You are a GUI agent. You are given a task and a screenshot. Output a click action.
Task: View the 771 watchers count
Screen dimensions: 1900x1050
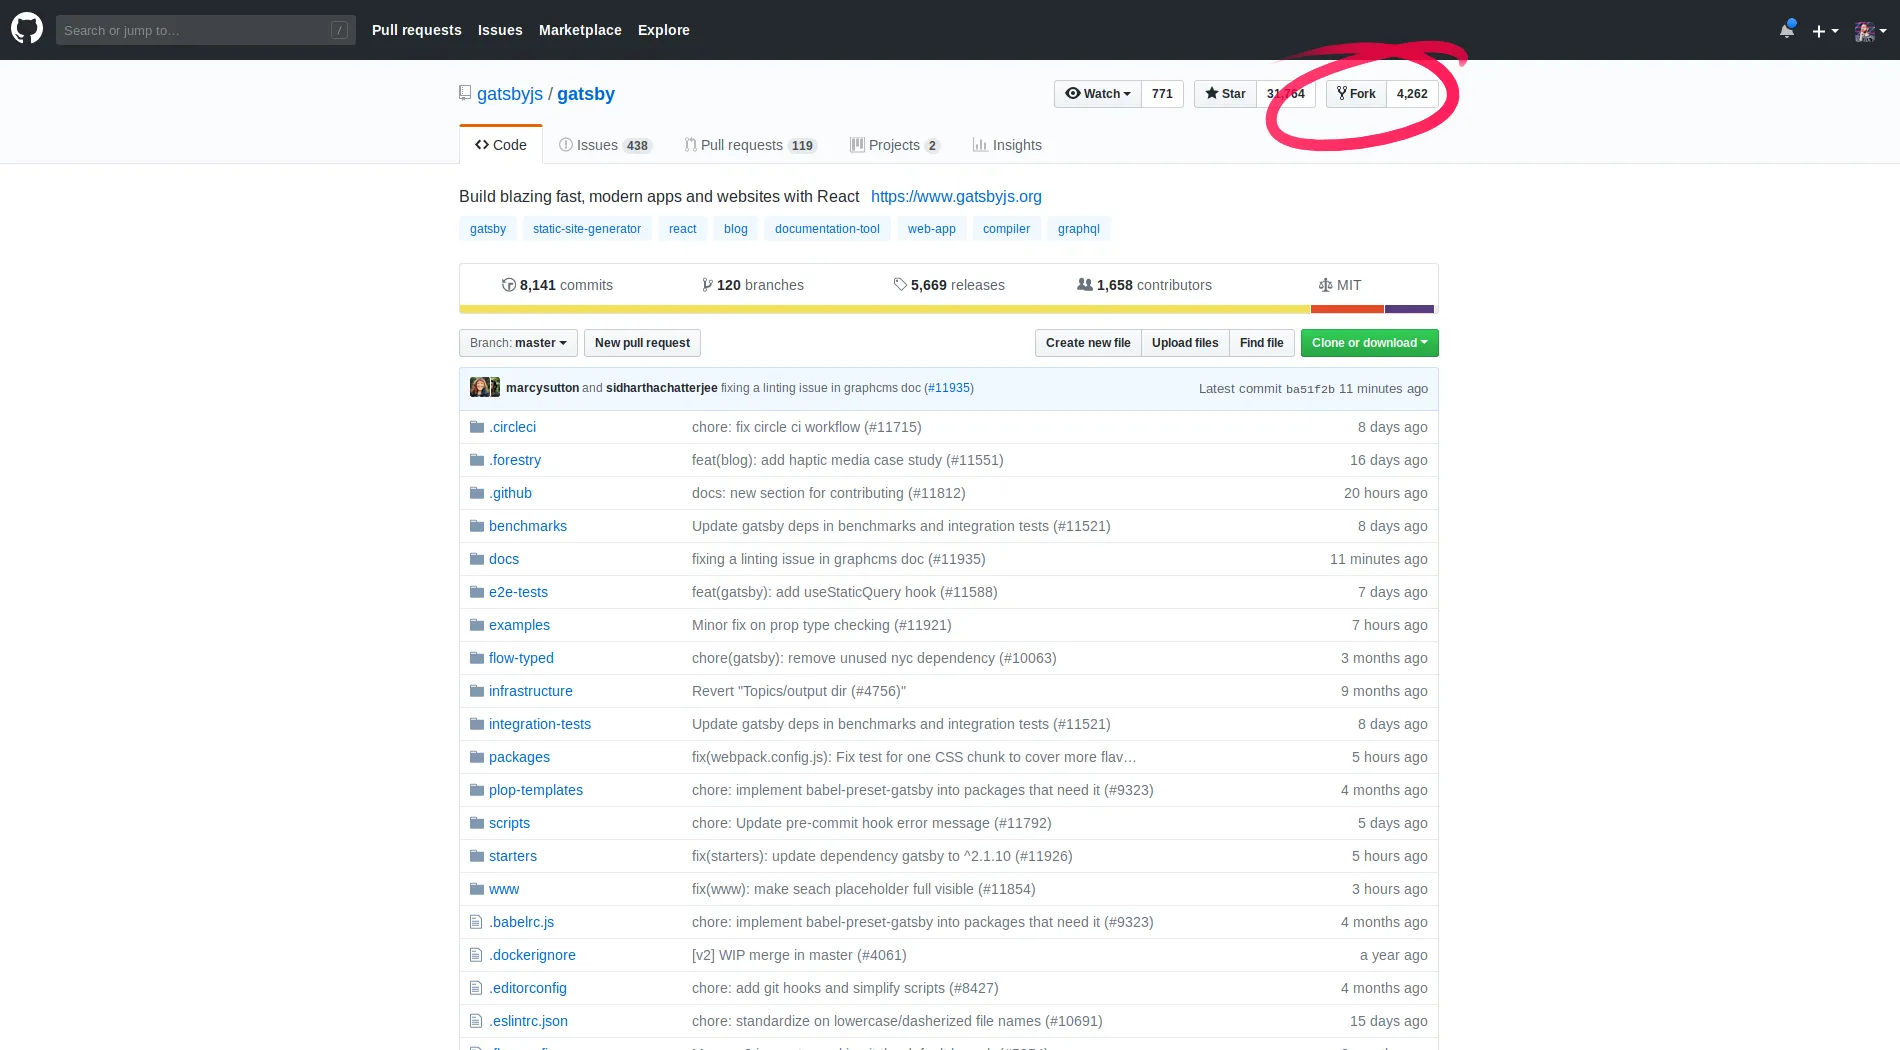pyautogui.click(x=1162, y=94)
